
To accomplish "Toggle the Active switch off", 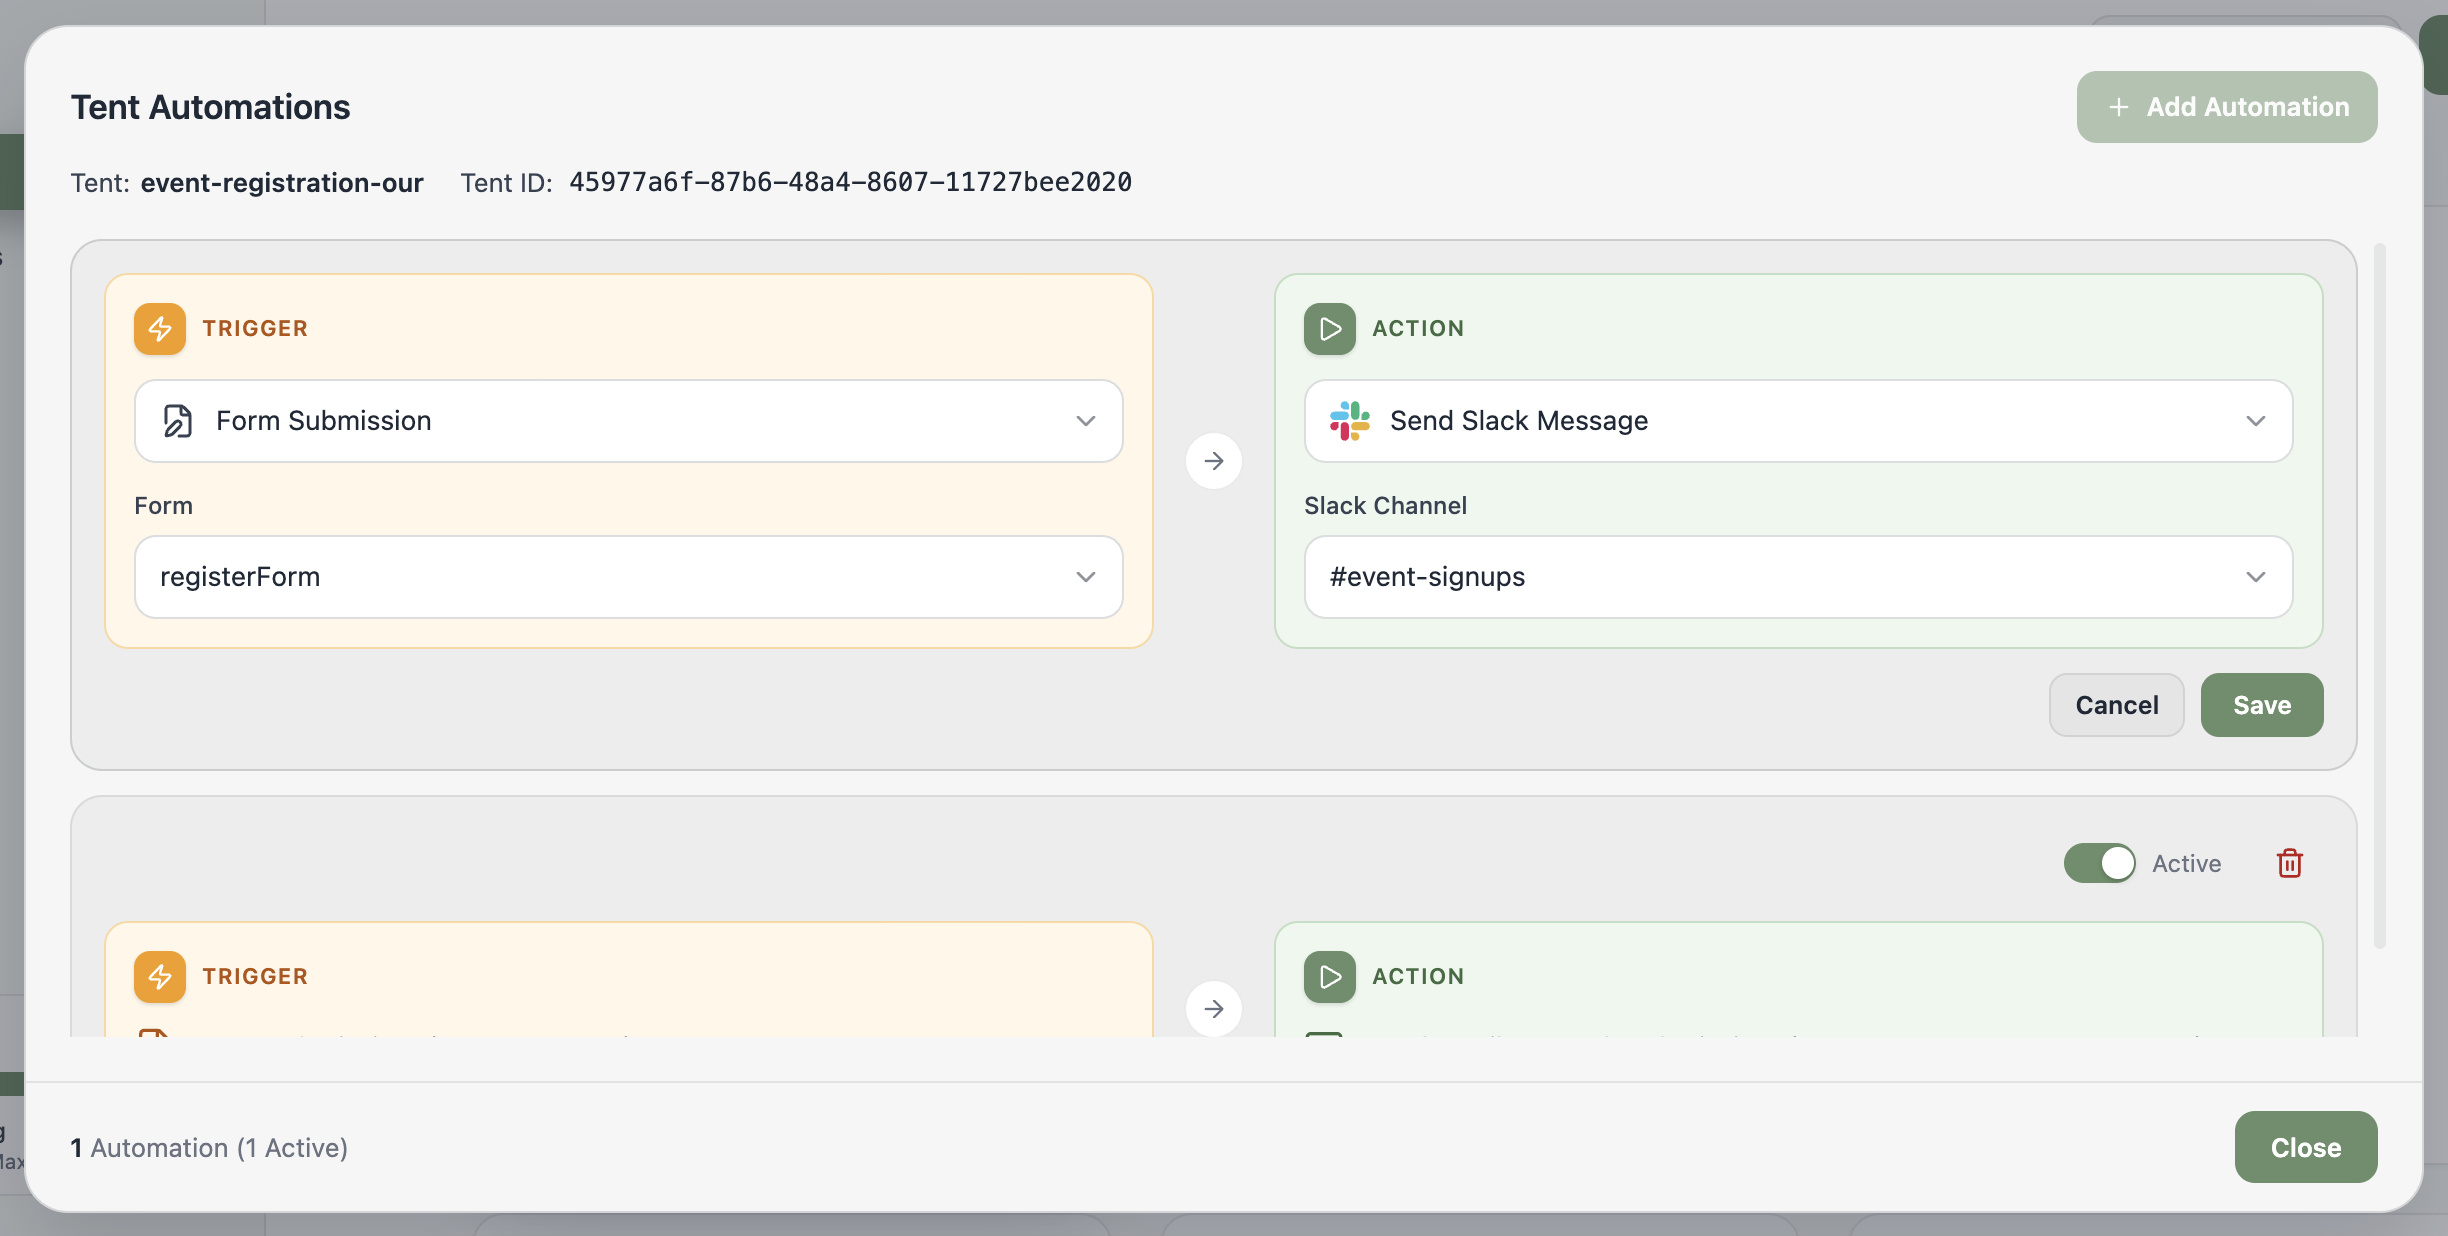I will pos(2099,863).
